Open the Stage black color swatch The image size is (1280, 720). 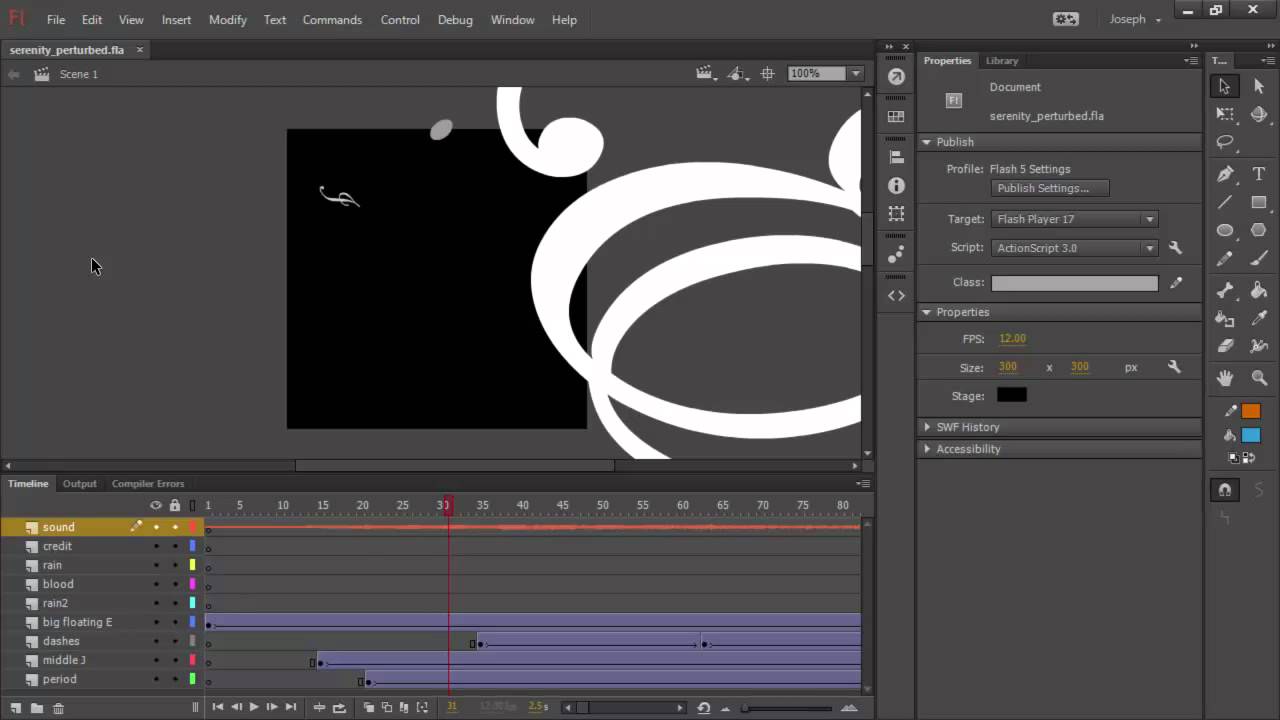[x=1011, y=395]
